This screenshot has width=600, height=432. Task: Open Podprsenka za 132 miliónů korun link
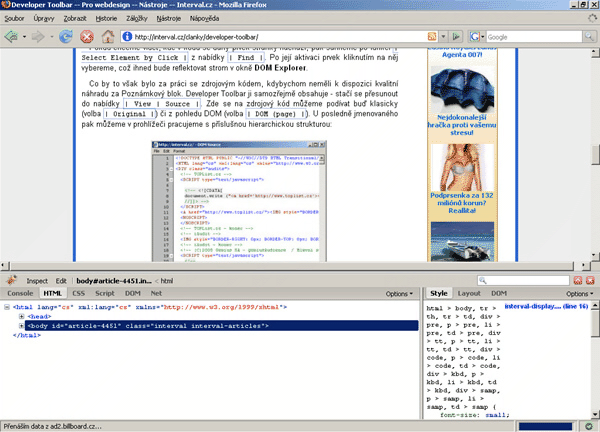tap(462, 203)
